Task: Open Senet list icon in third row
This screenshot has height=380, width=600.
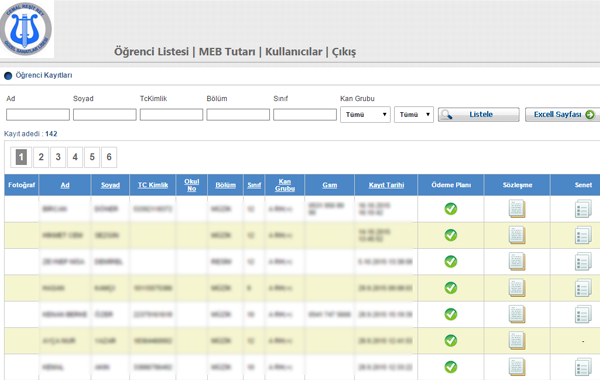Action: pos(583,262)
